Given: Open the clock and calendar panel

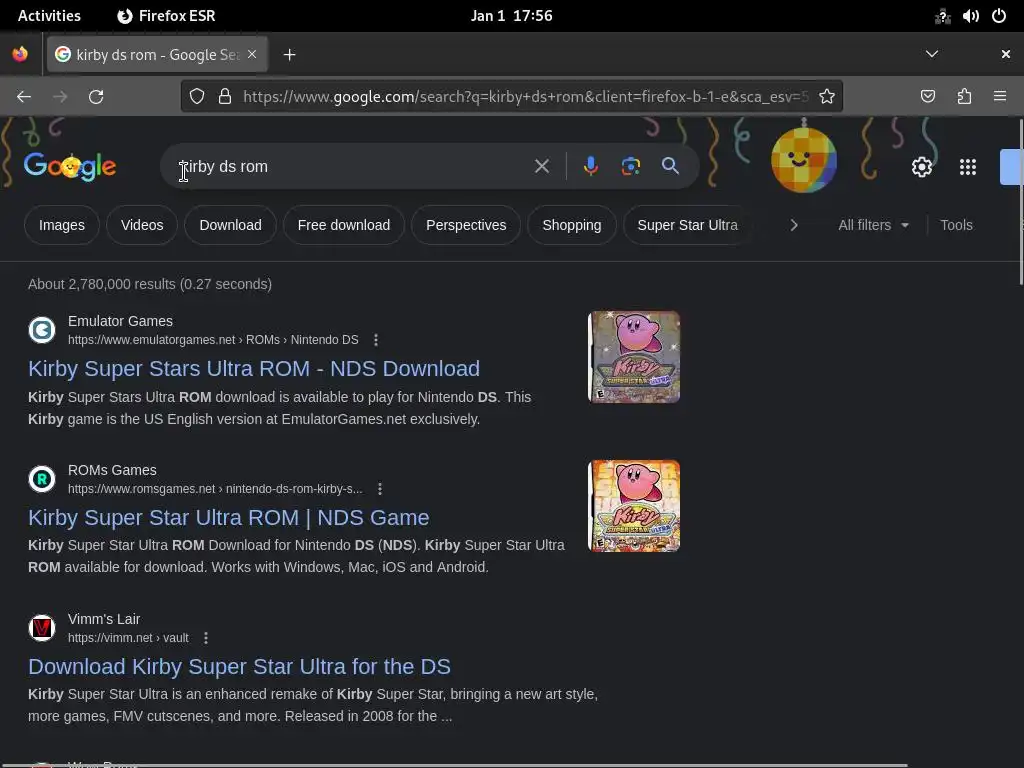Looking at the screenshot, I should pos(511,16).
